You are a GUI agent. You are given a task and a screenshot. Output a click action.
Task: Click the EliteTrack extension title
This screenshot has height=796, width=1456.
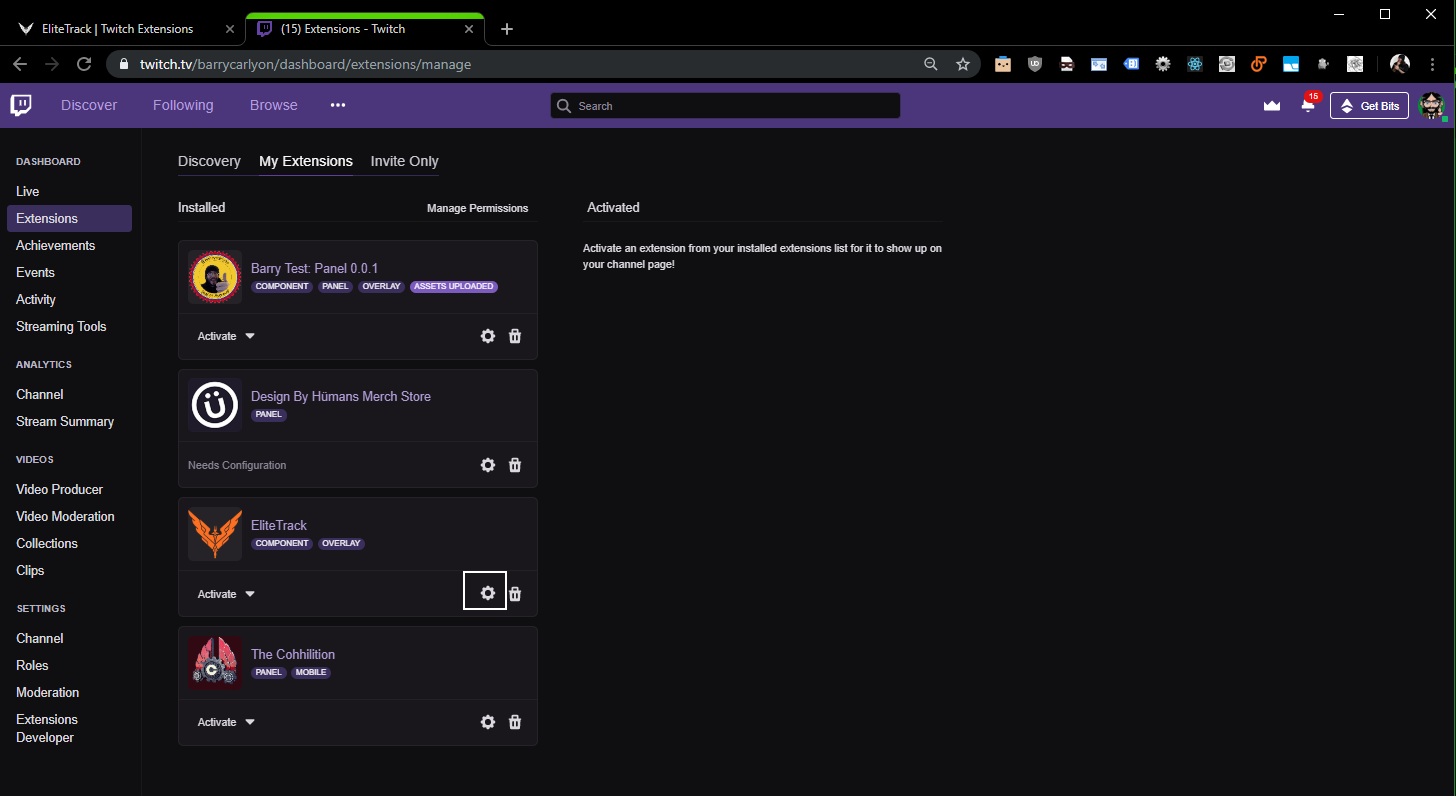point(279,525)
